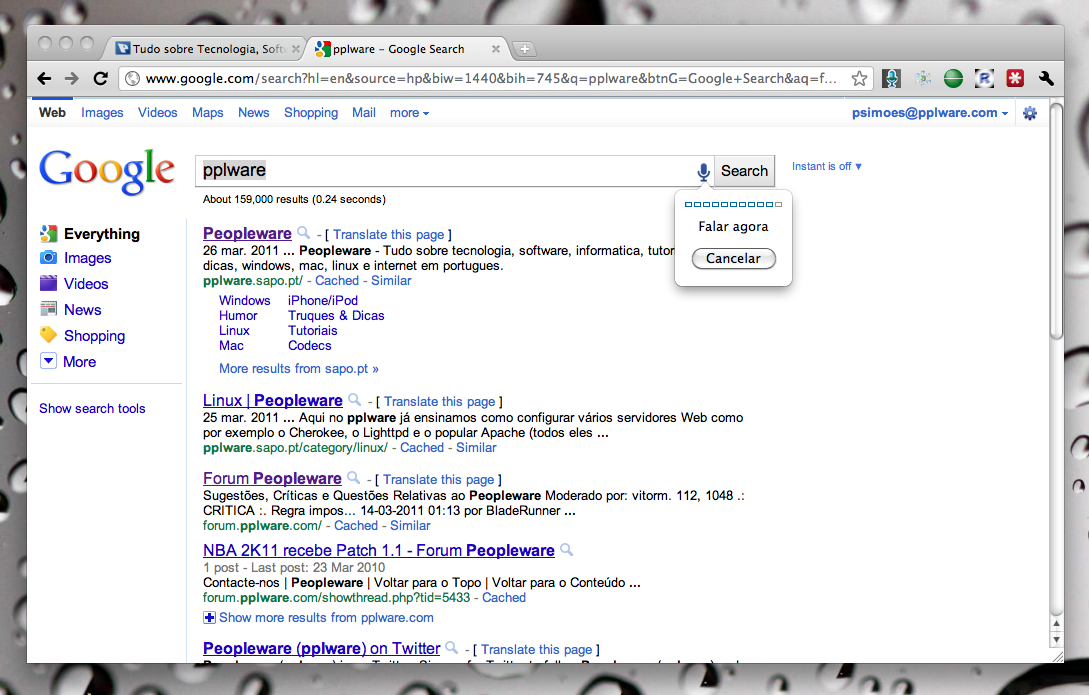Image resolution: width=1089 pixels, height=695 pixels.
Task: Click plus icon to show more pplware.com results
Action: pyautogui.click(x=209, y=617)
